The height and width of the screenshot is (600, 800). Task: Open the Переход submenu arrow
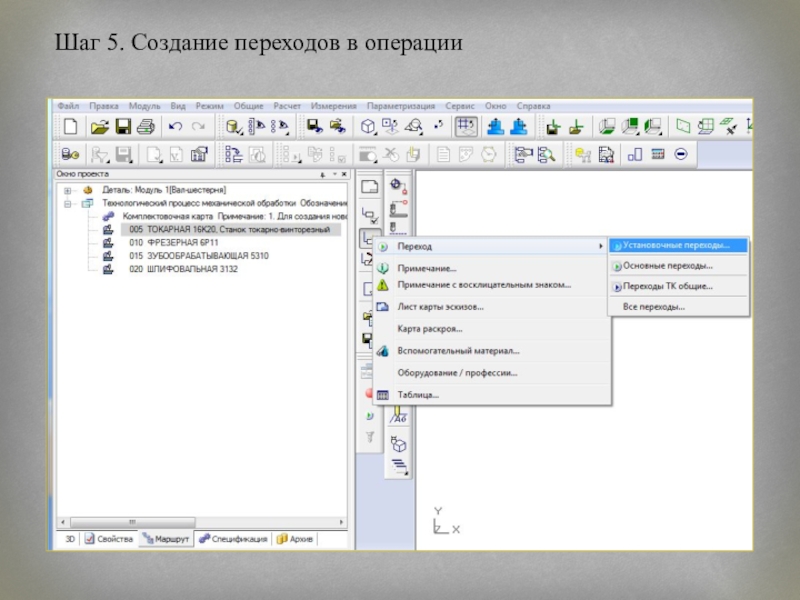click(601, 246)
